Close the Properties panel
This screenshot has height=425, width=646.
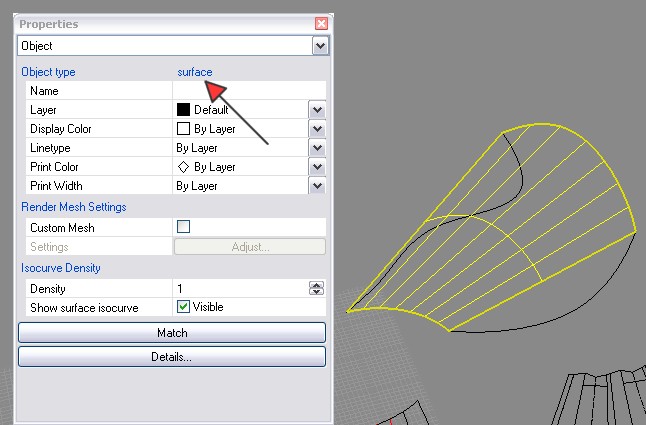(321, 23)
